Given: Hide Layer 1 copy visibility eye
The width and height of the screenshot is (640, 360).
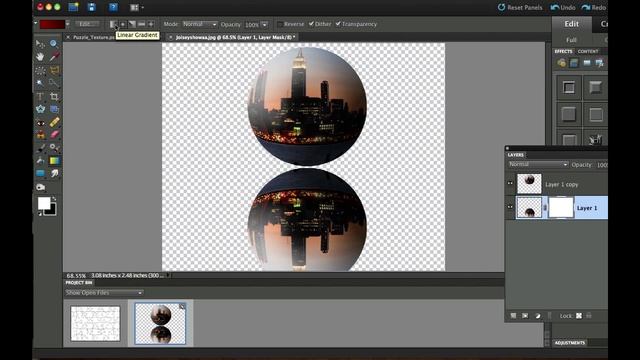Looking at the screenshot, I should [510, 184].
